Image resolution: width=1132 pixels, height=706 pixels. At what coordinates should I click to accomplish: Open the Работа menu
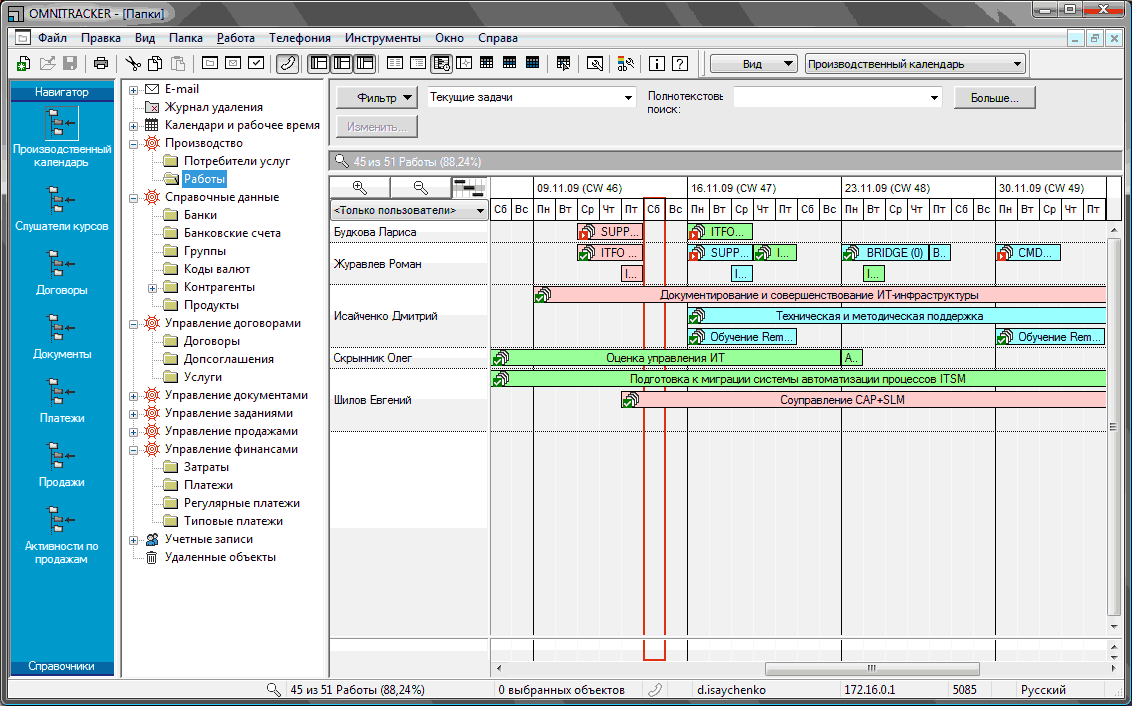coord(235,38)
